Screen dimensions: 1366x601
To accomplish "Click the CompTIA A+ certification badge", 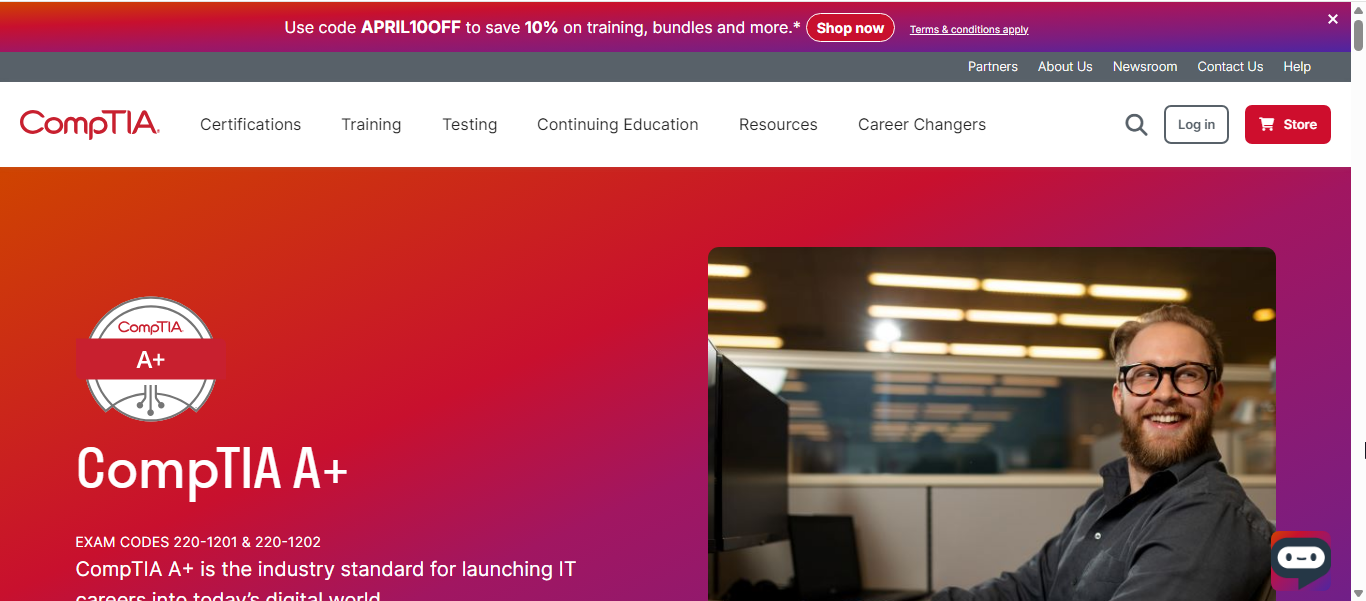I will [x=150, y=358].
